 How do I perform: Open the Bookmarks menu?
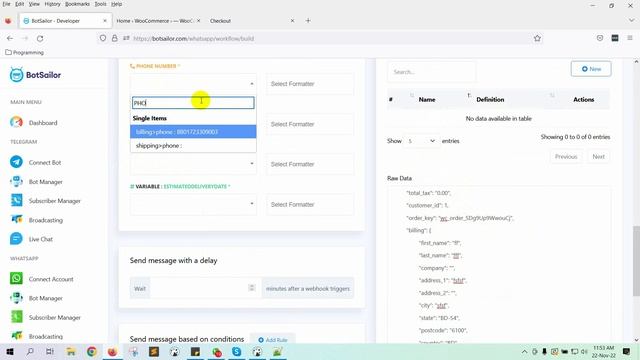tap(77, 4)
